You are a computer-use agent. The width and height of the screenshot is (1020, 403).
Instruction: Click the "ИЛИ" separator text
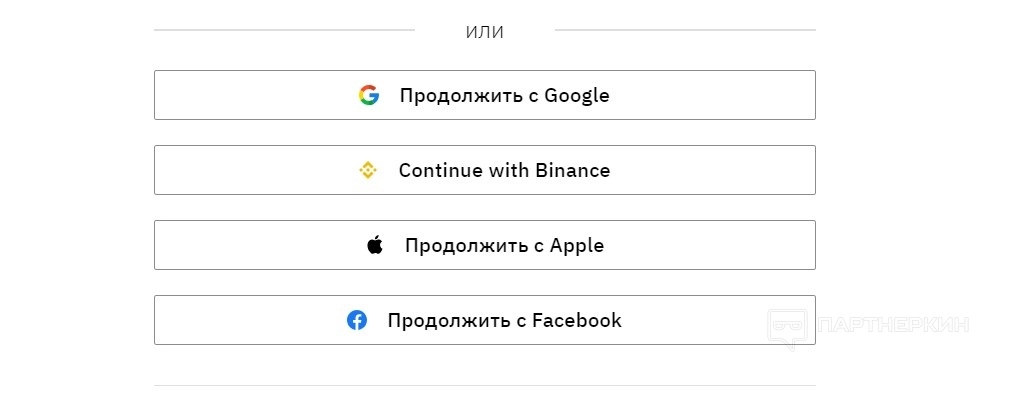pos(485,32)
